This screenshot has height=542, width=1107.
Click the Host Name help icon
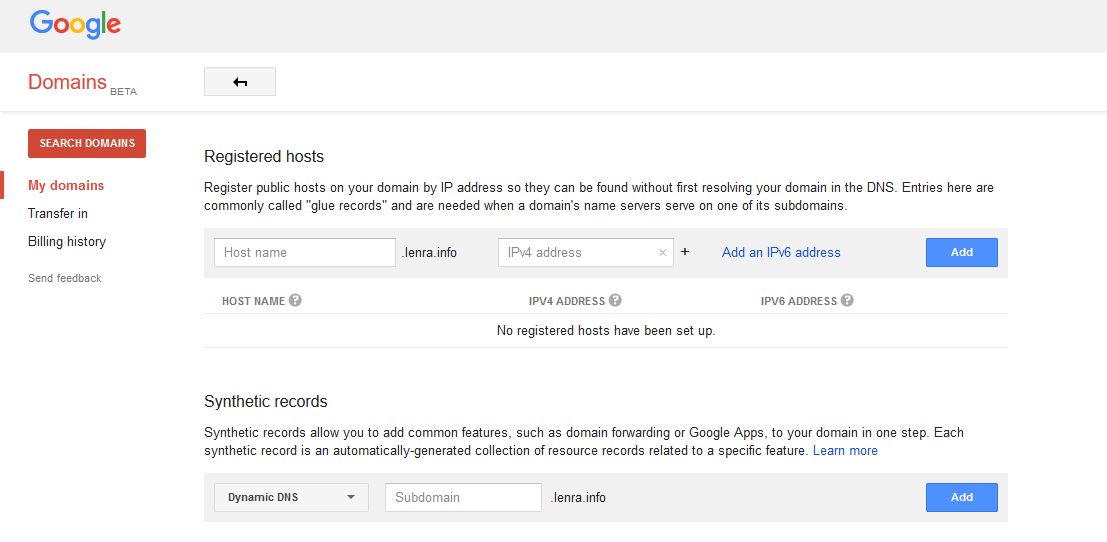pyautogui.click(x=296, y=300)
